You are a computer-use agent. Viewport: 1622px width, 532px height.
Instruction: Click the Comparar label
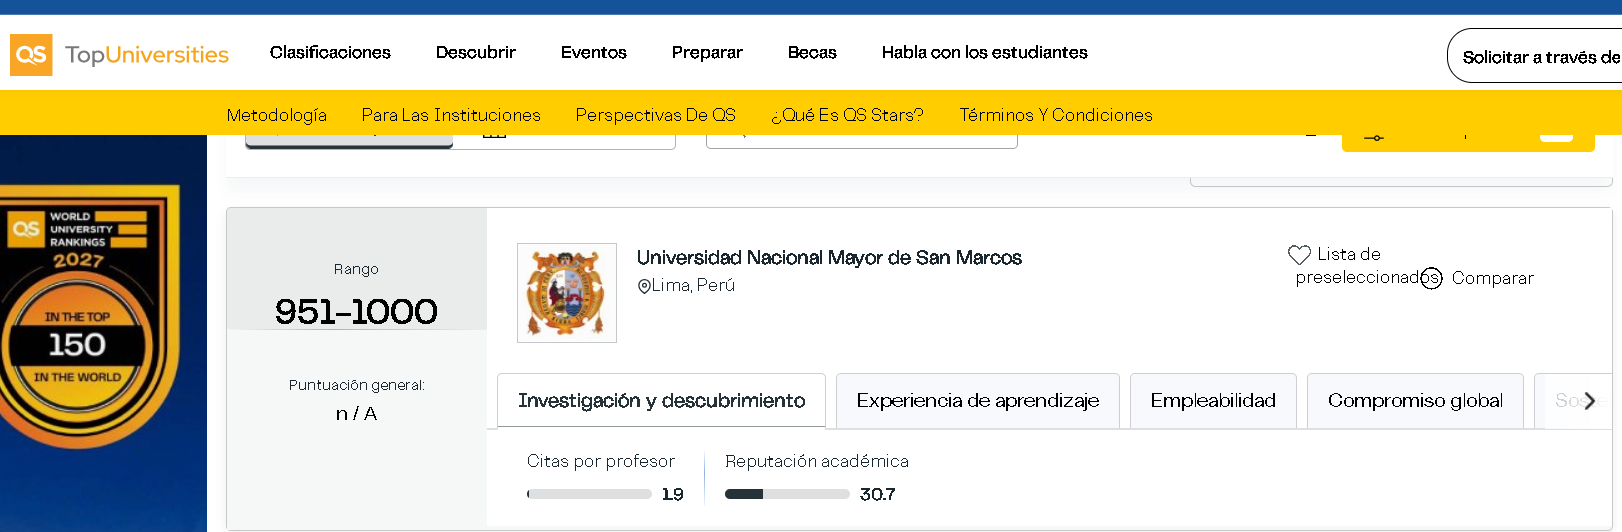1493,278
